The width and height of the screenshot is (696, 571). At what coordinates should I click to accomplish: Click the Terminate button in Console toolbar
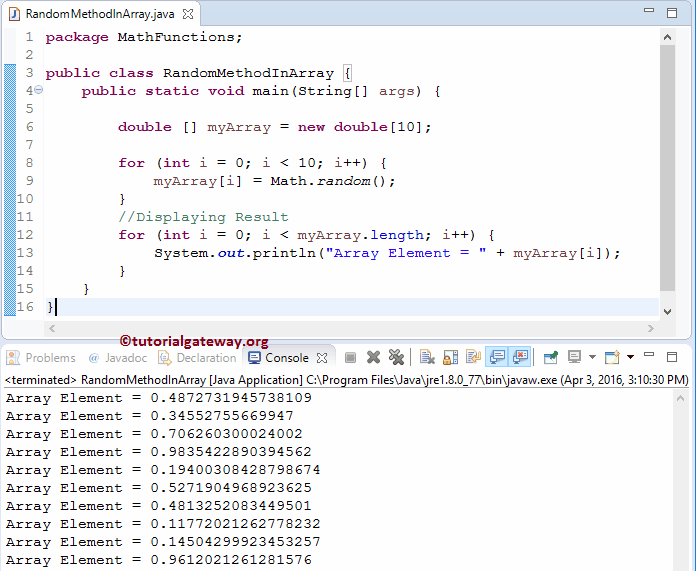point(350,357)
